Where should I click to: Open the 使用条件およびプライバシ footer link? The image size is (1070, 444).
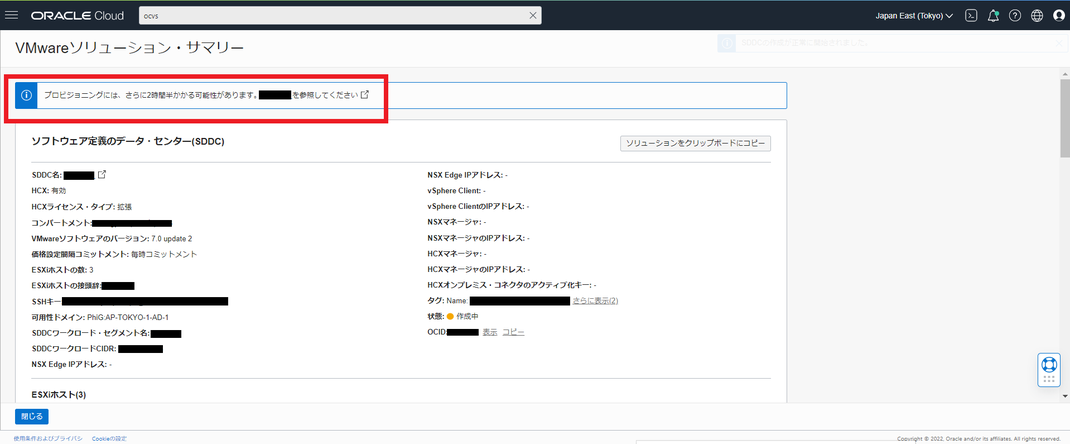point(48,439)
